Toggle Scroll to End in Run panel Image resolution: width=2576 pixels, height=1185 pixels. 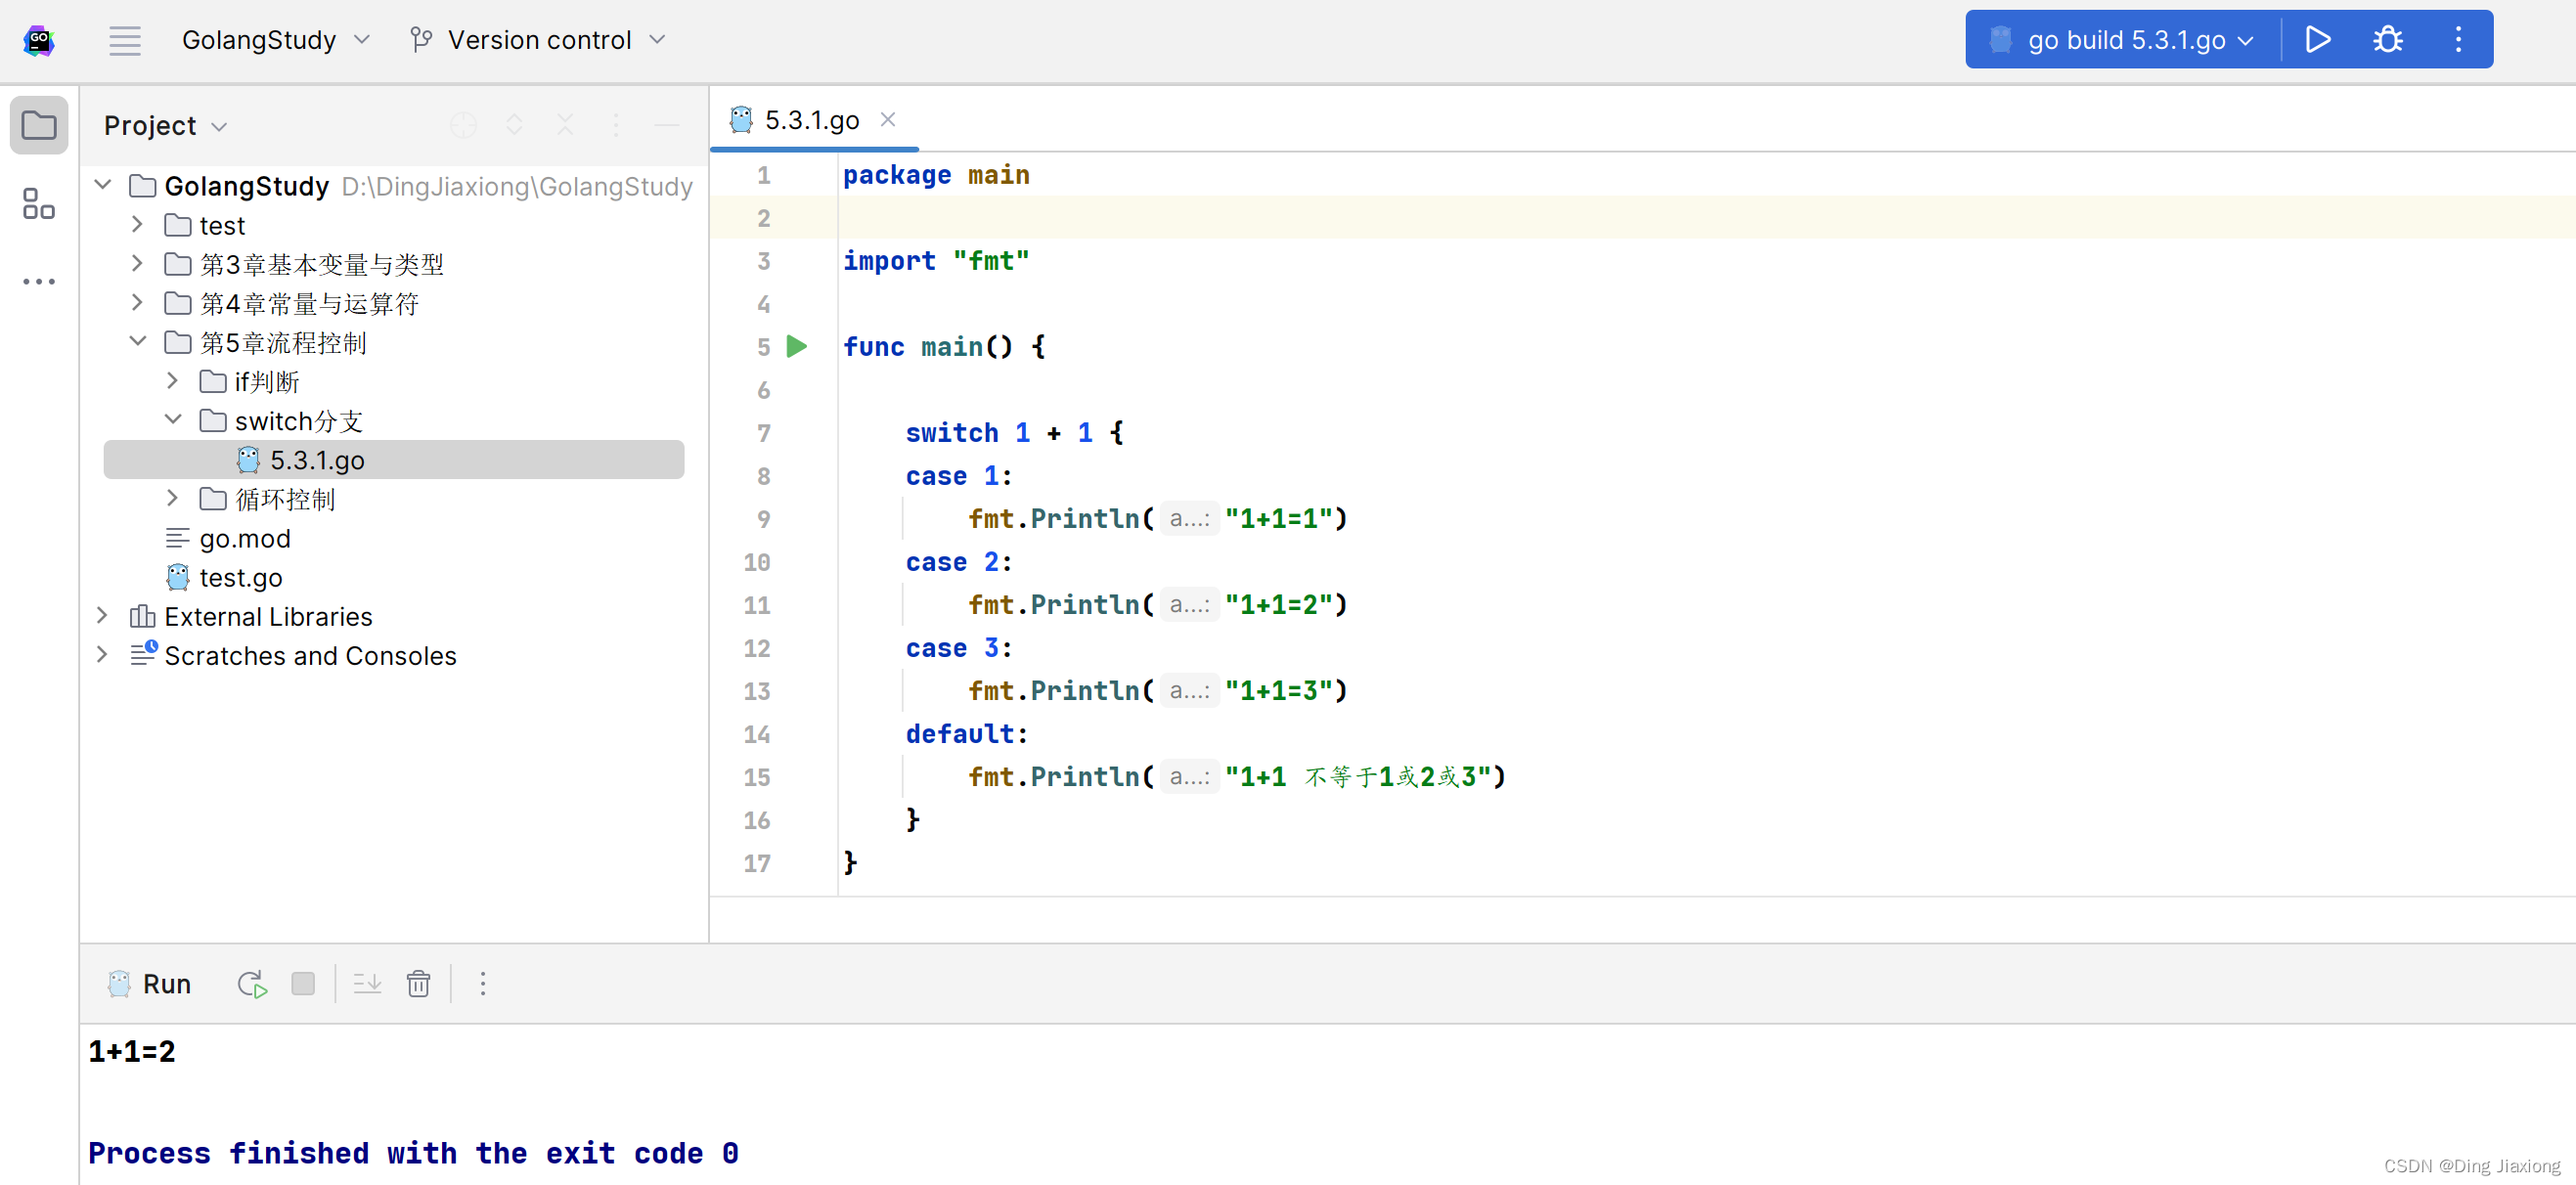pyautogui.click(x=367, y=984)
